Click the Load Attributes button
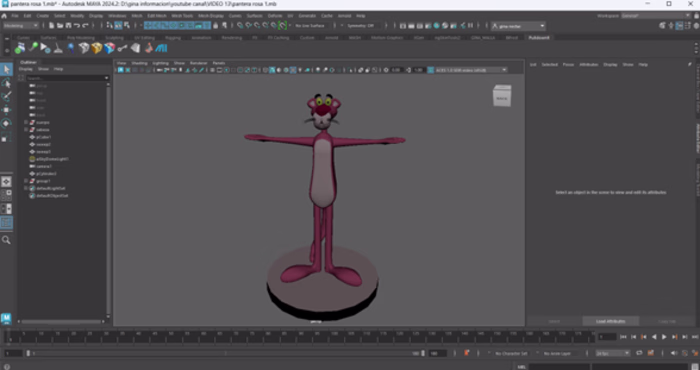The width and height of the screenshot is (700, 370). 611,321
